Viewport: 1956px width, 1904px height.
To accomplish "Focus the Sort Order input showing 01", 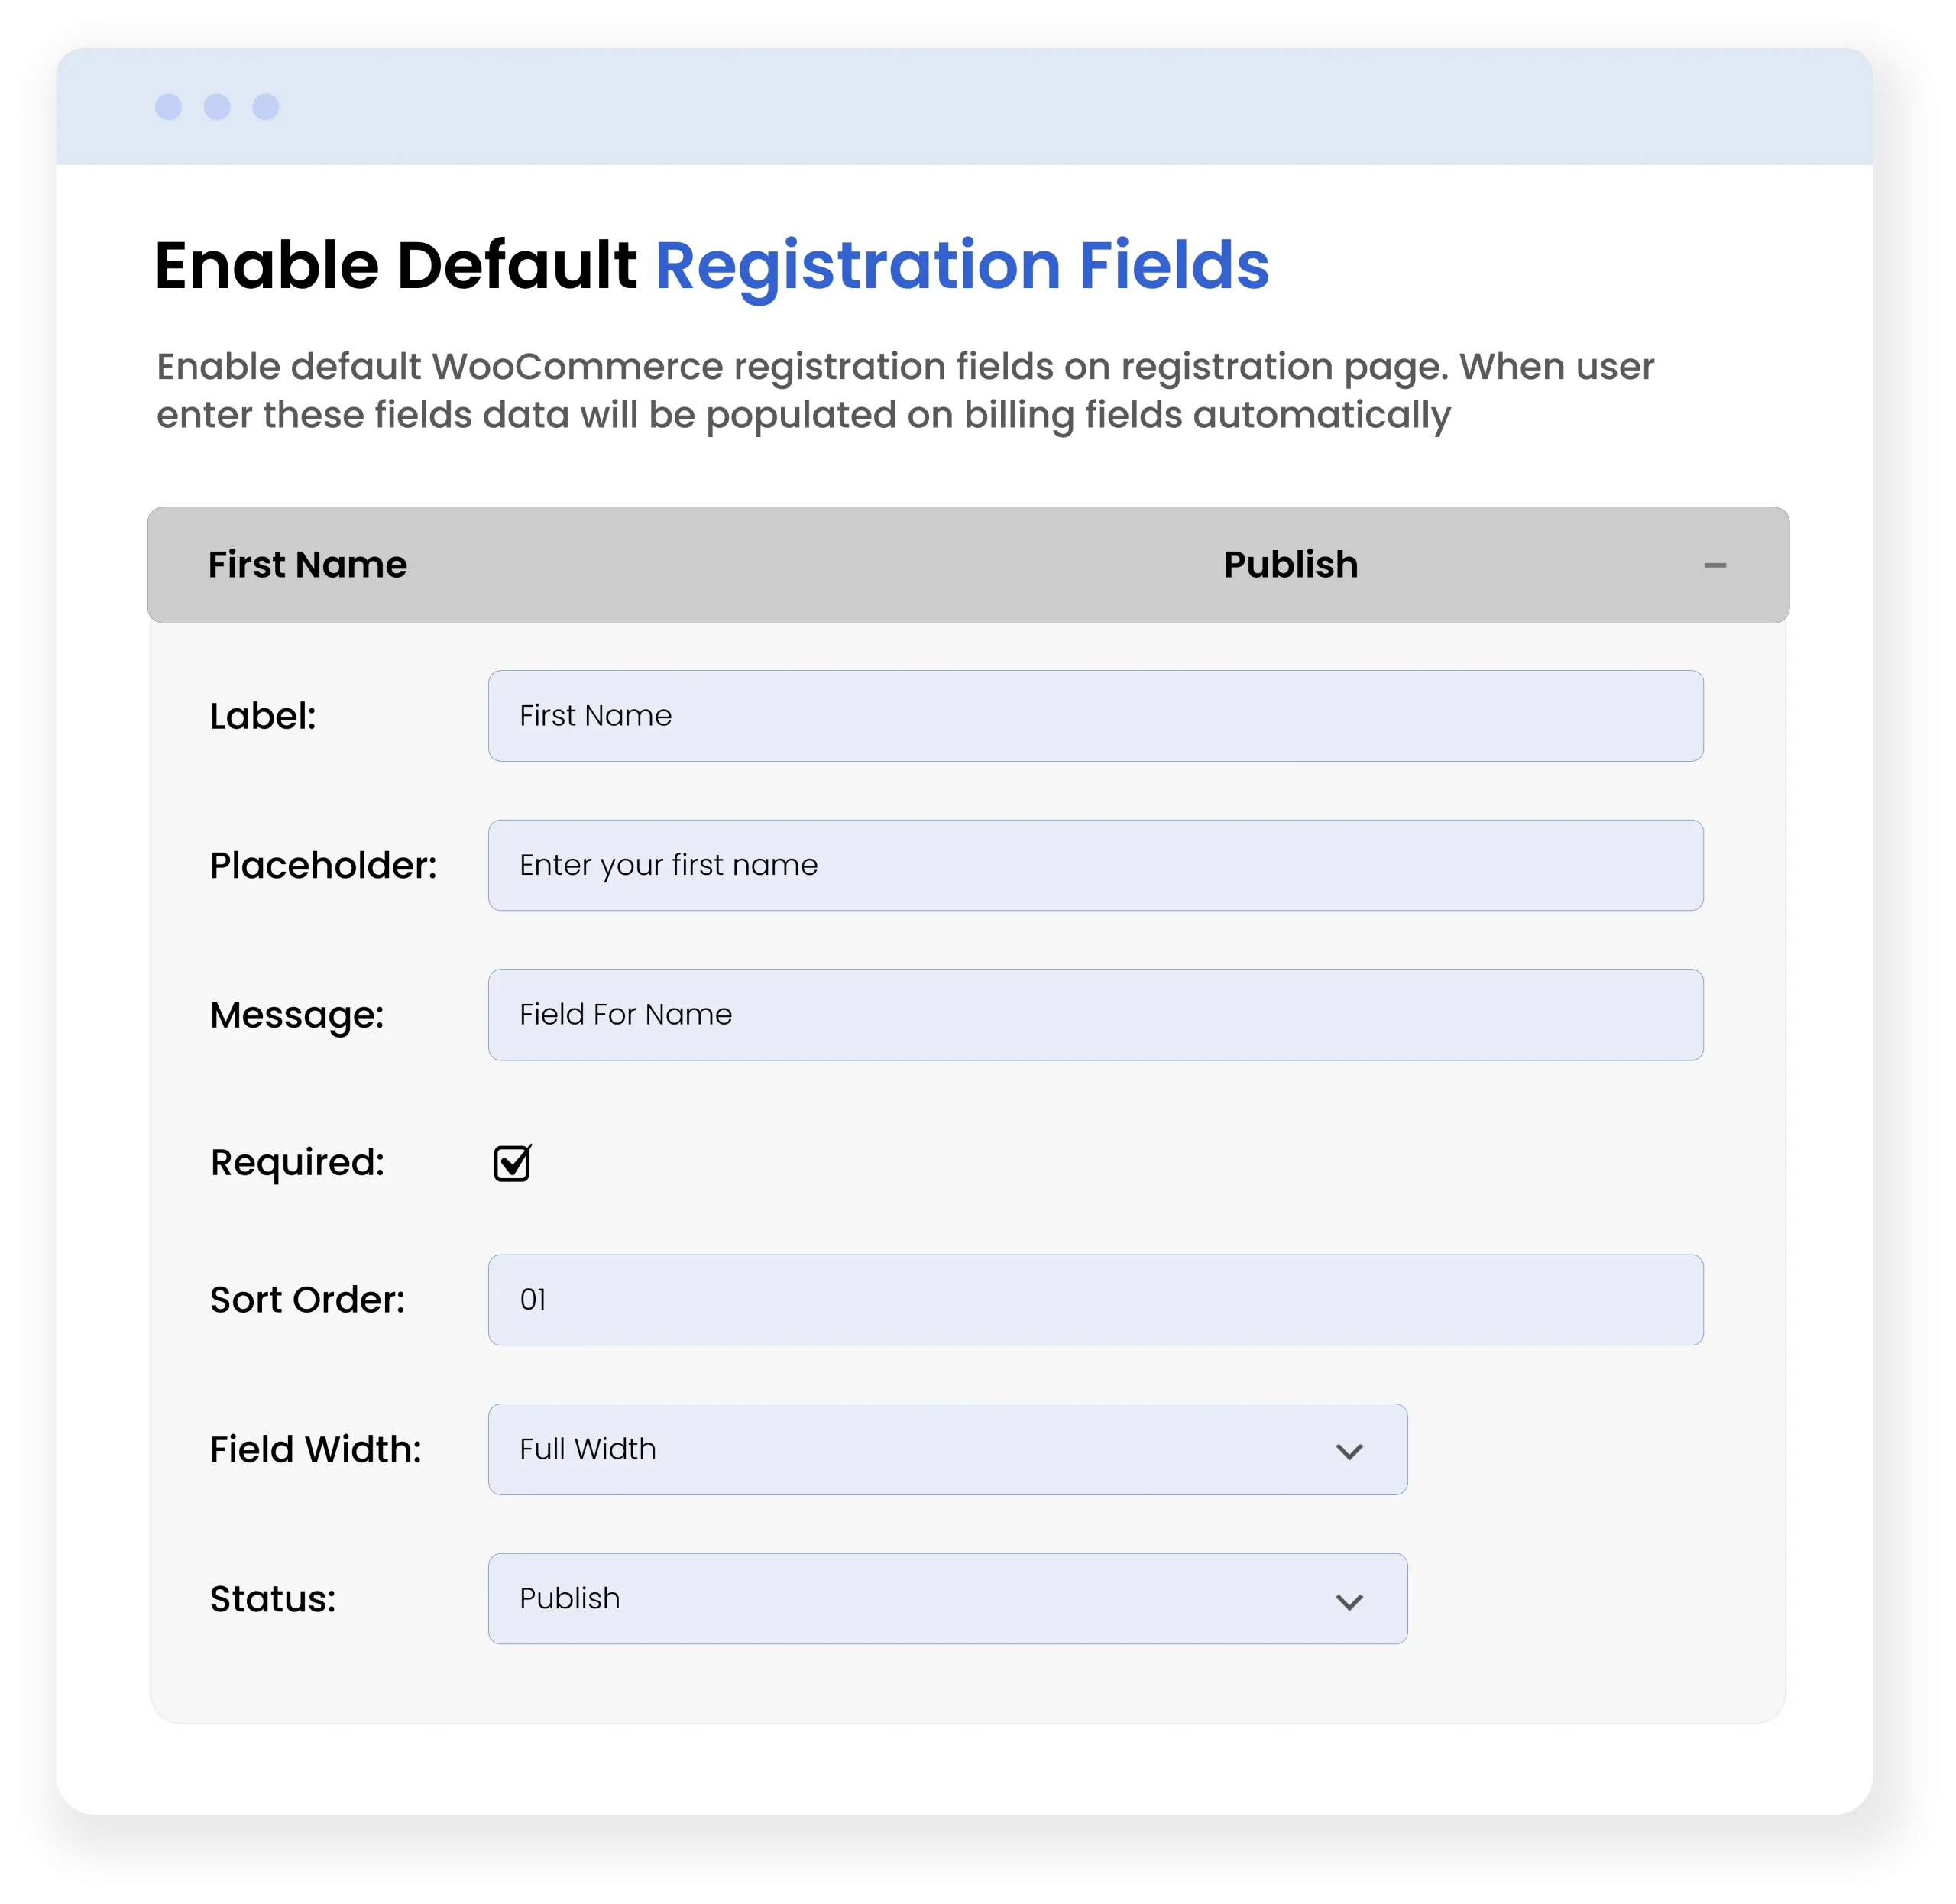I will click(x=1095, y=1299).
